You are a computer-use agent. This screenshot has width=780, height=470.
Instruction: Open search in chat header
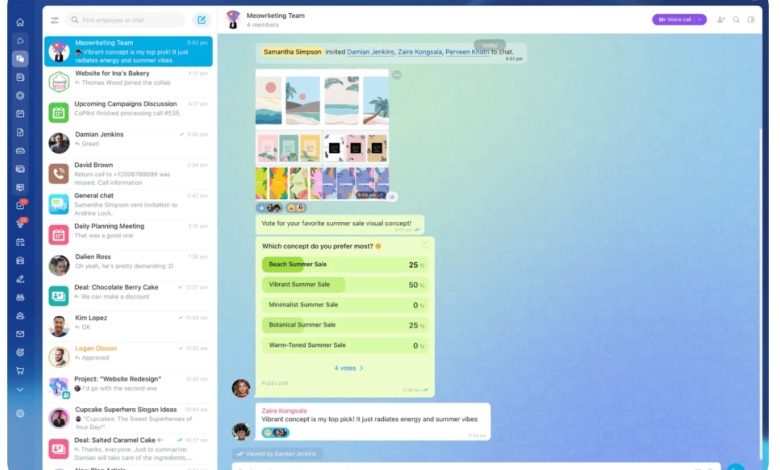tap(737, 20)
